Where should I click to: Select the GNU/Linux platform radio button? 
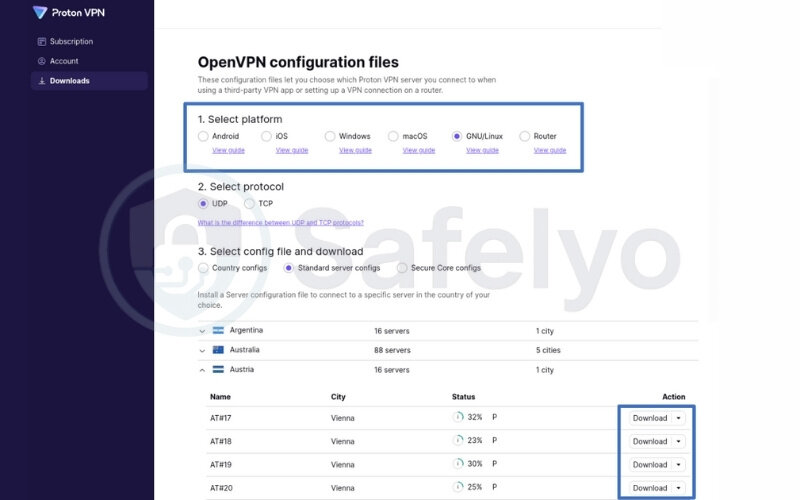point(457,136)
